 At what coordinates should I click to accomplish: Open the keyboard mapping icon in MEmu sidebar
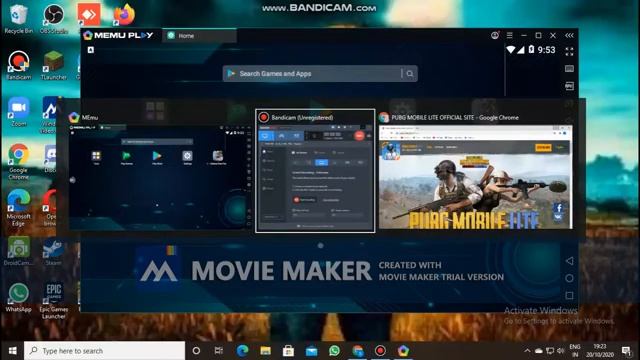[569, 69]
